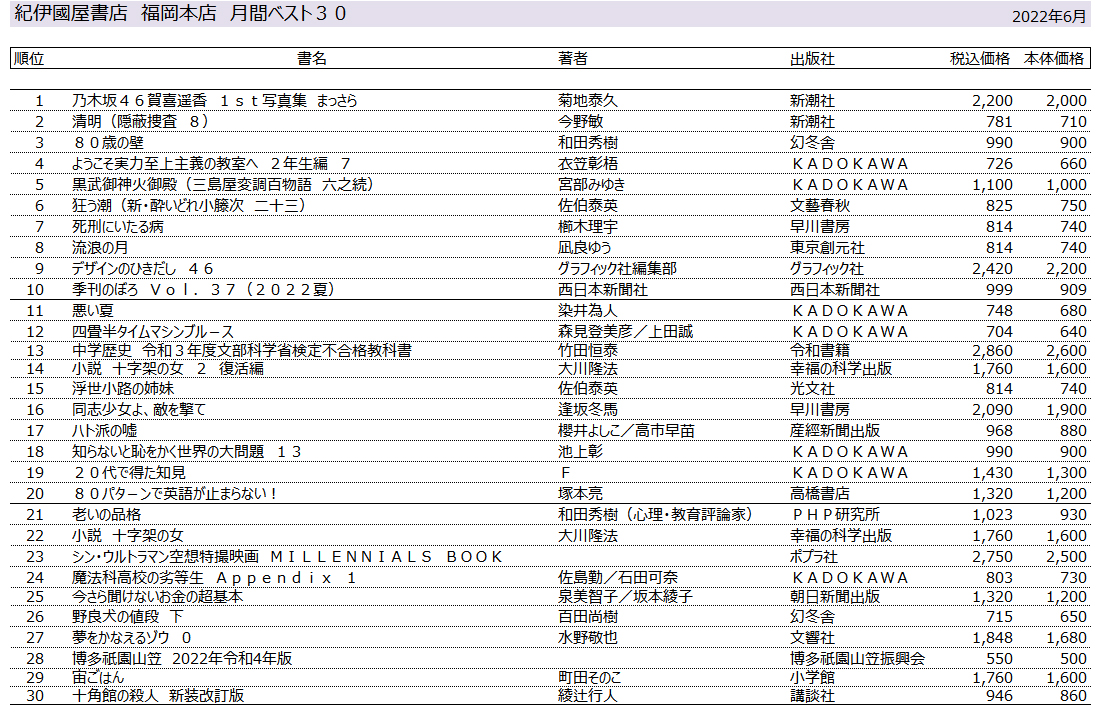Select title 乃木坂46賀喜遥香 1st写真集 まっさら
This screenshot has height=715, width=1101.
214,100
